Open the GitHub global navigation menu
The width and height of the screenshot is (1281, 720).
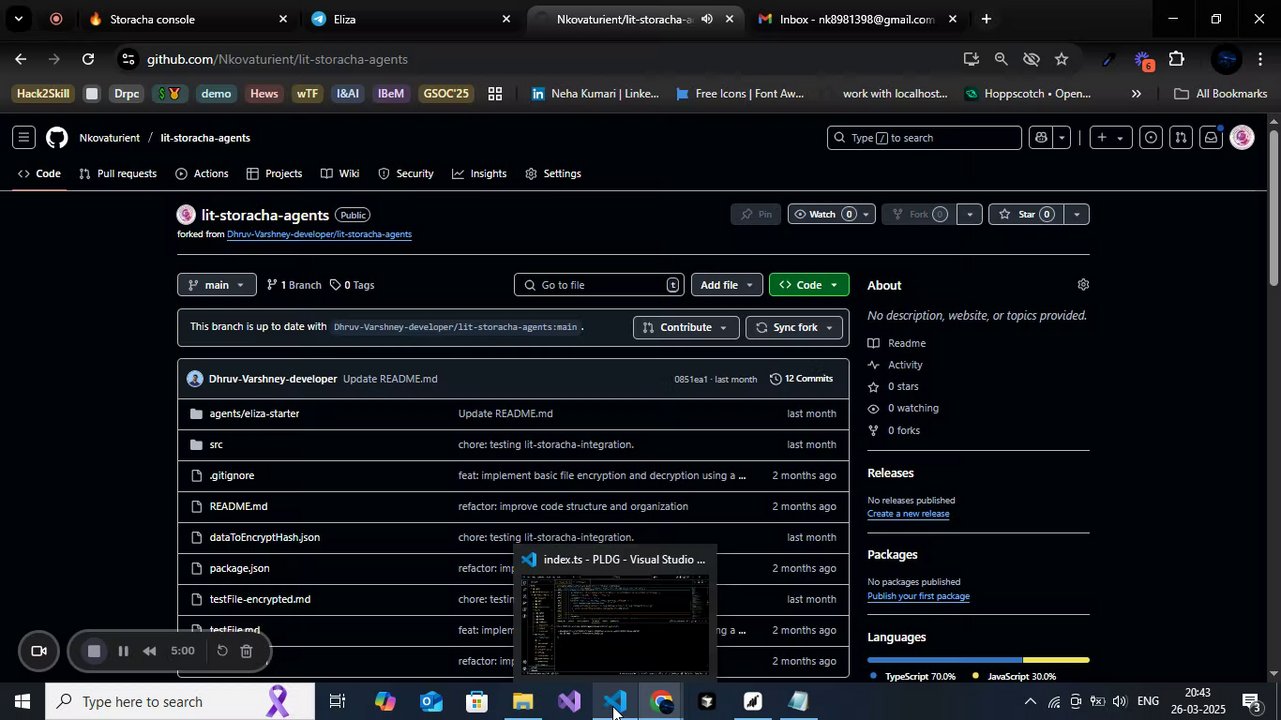tap(24, 138)
